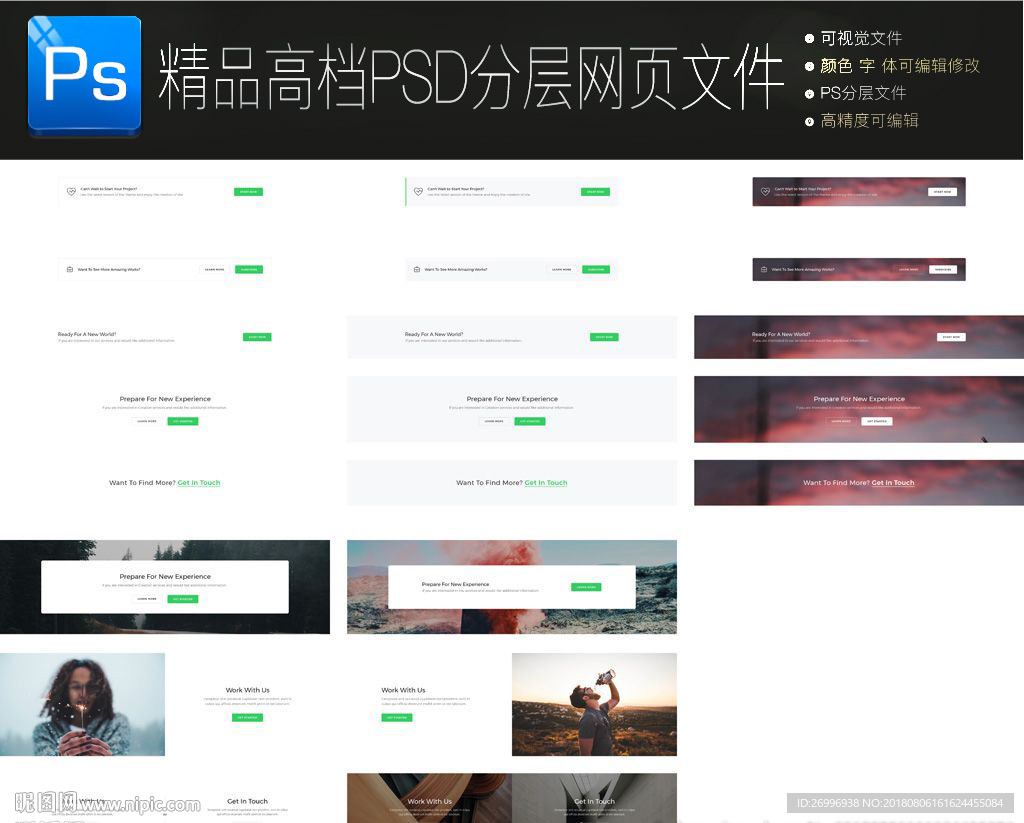
Task: Click white Get Started in sunset 'Prepare For New Experience'
Action: point(876,421)
